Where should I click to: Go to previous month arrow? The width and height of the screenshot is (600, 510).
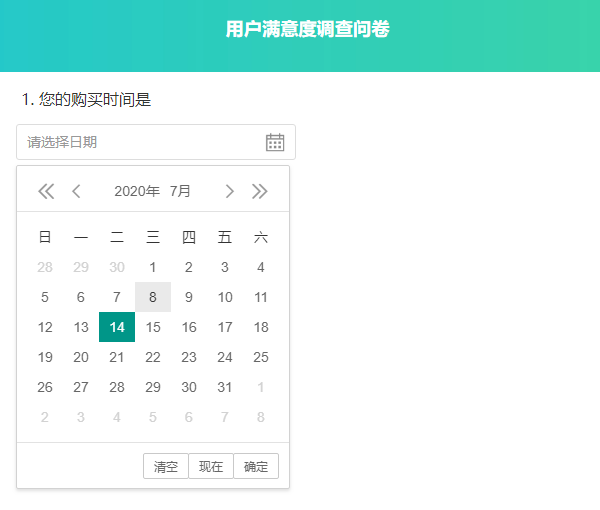(76, 191)
